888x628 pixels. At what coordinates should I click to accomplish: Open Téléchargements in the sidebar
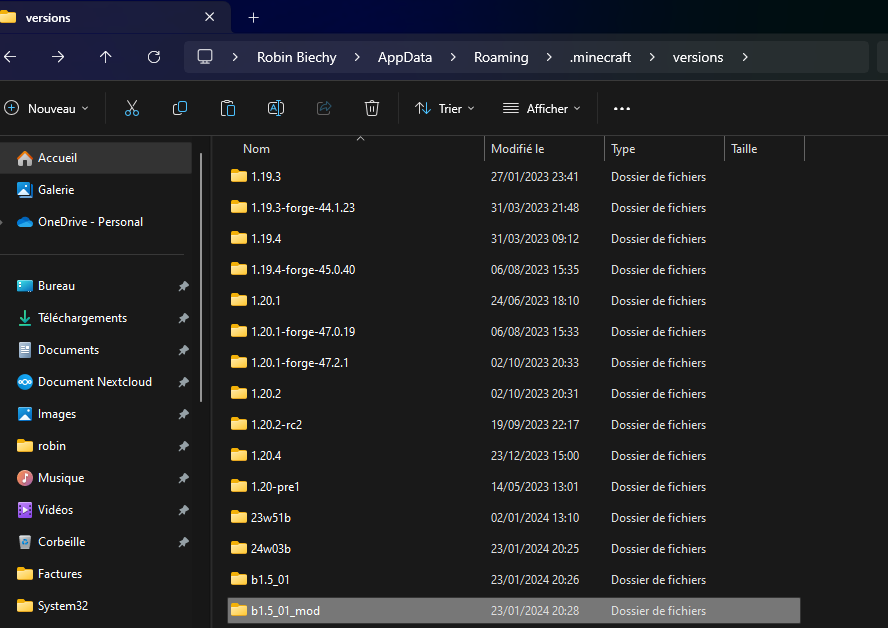tap(82, 318)
